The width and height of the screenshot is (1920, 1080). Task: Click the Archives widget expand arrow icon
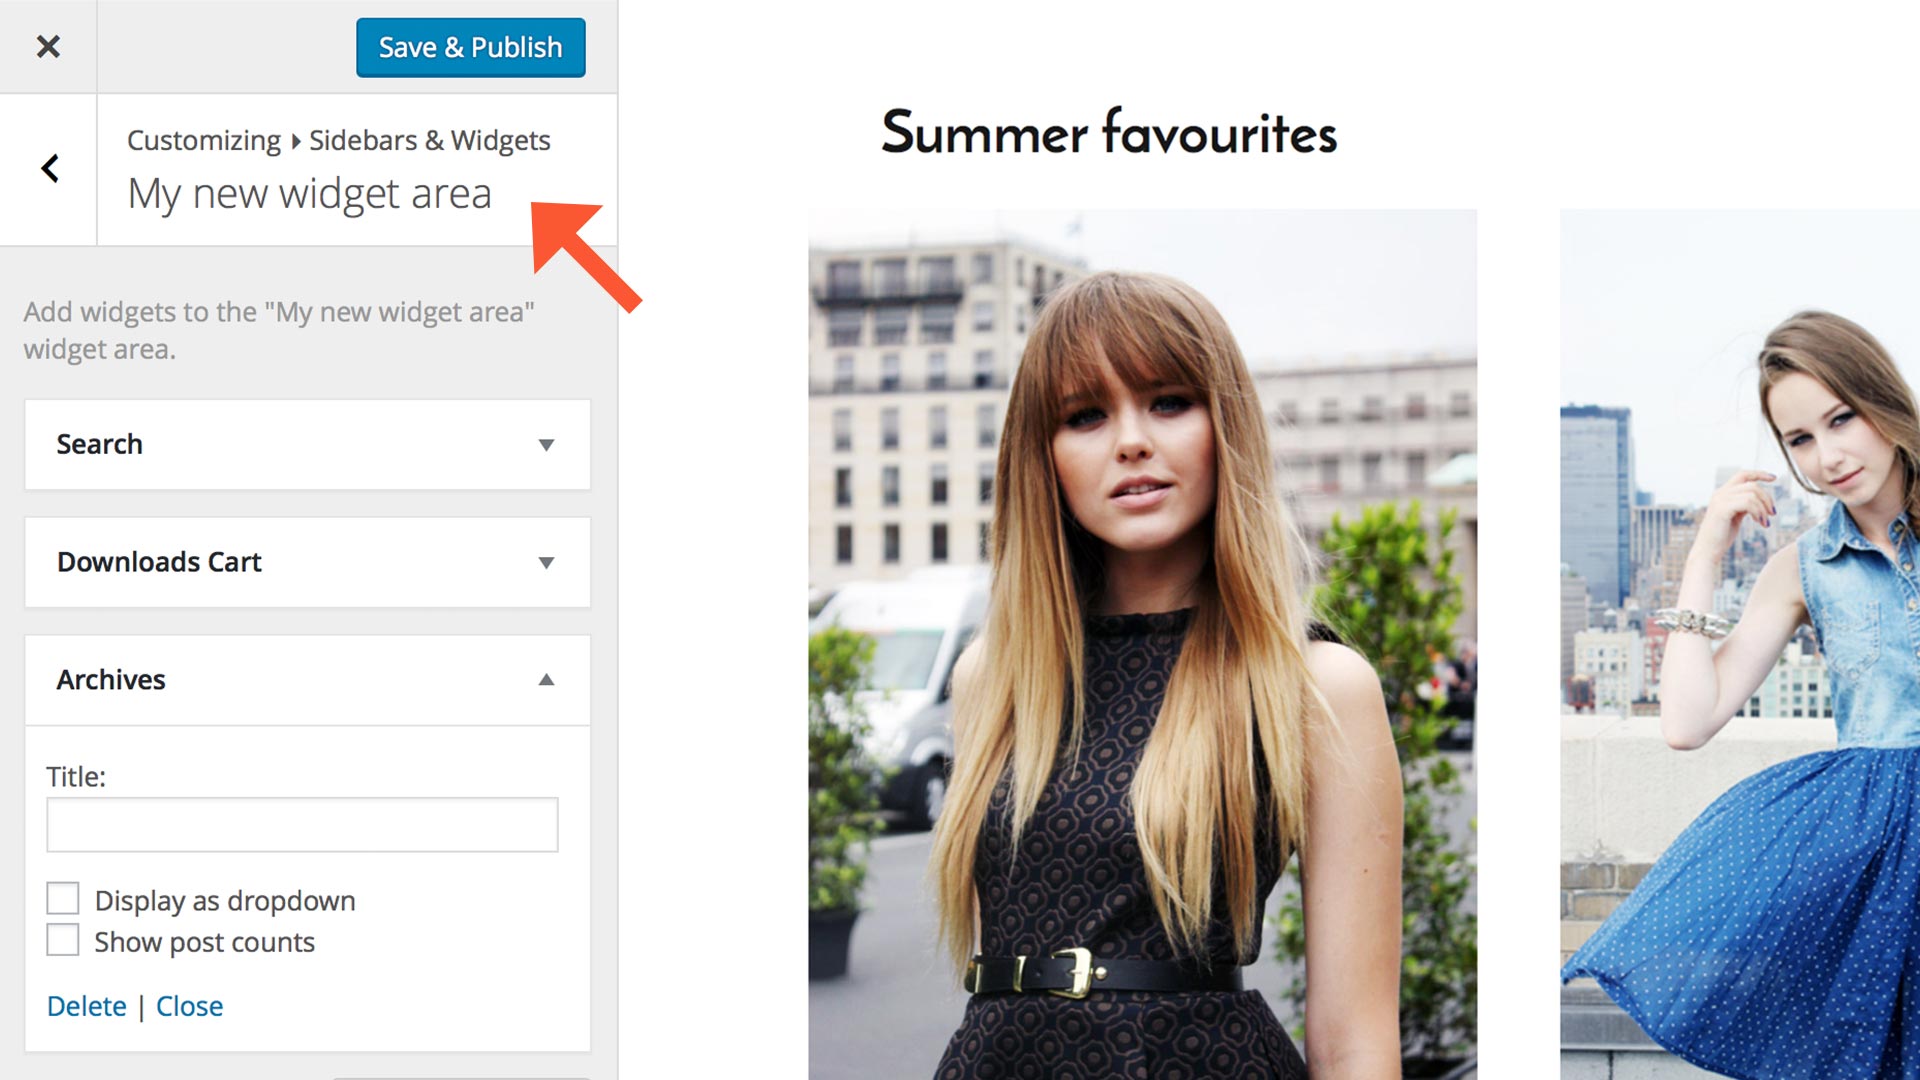tap(546, 680)
